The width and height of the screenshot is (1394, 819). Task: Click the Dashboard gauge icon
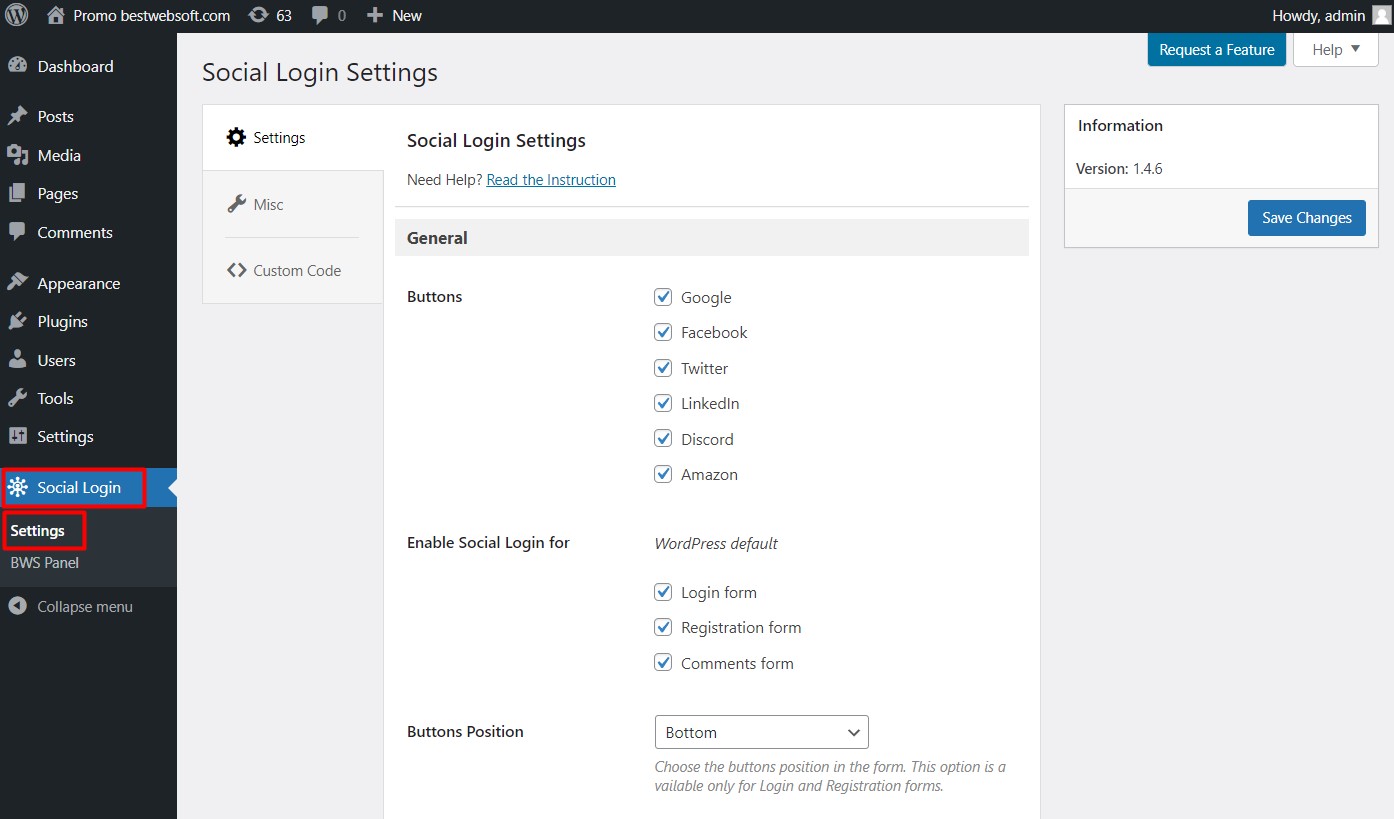[x=17, y=66]
